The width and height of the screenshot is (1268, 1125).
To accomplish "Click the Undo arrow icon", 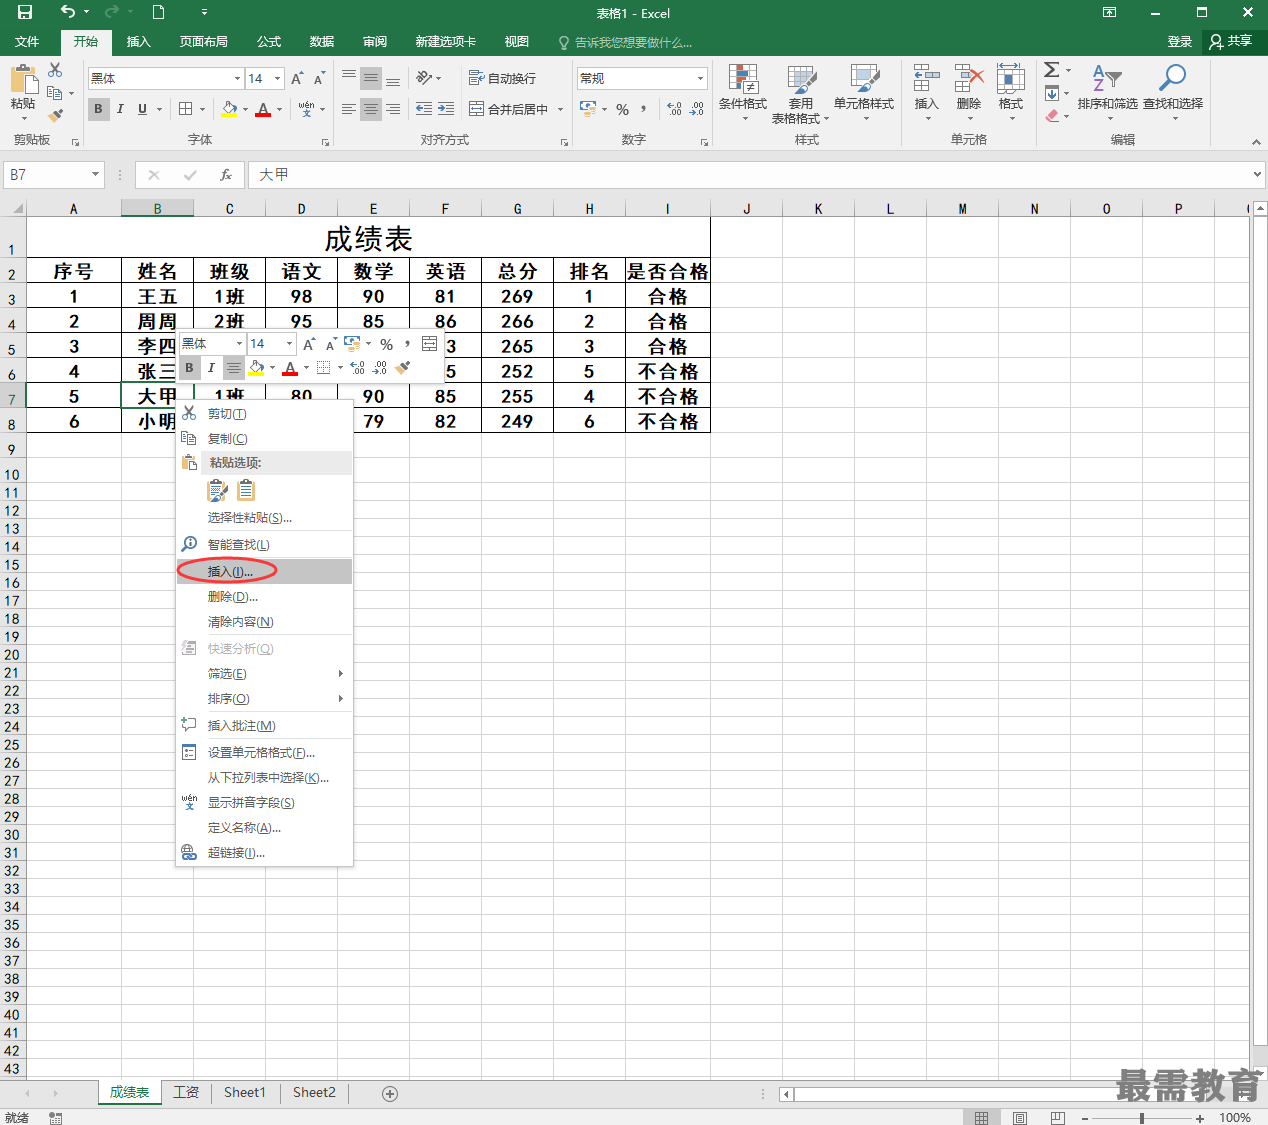I will (68, 12).
